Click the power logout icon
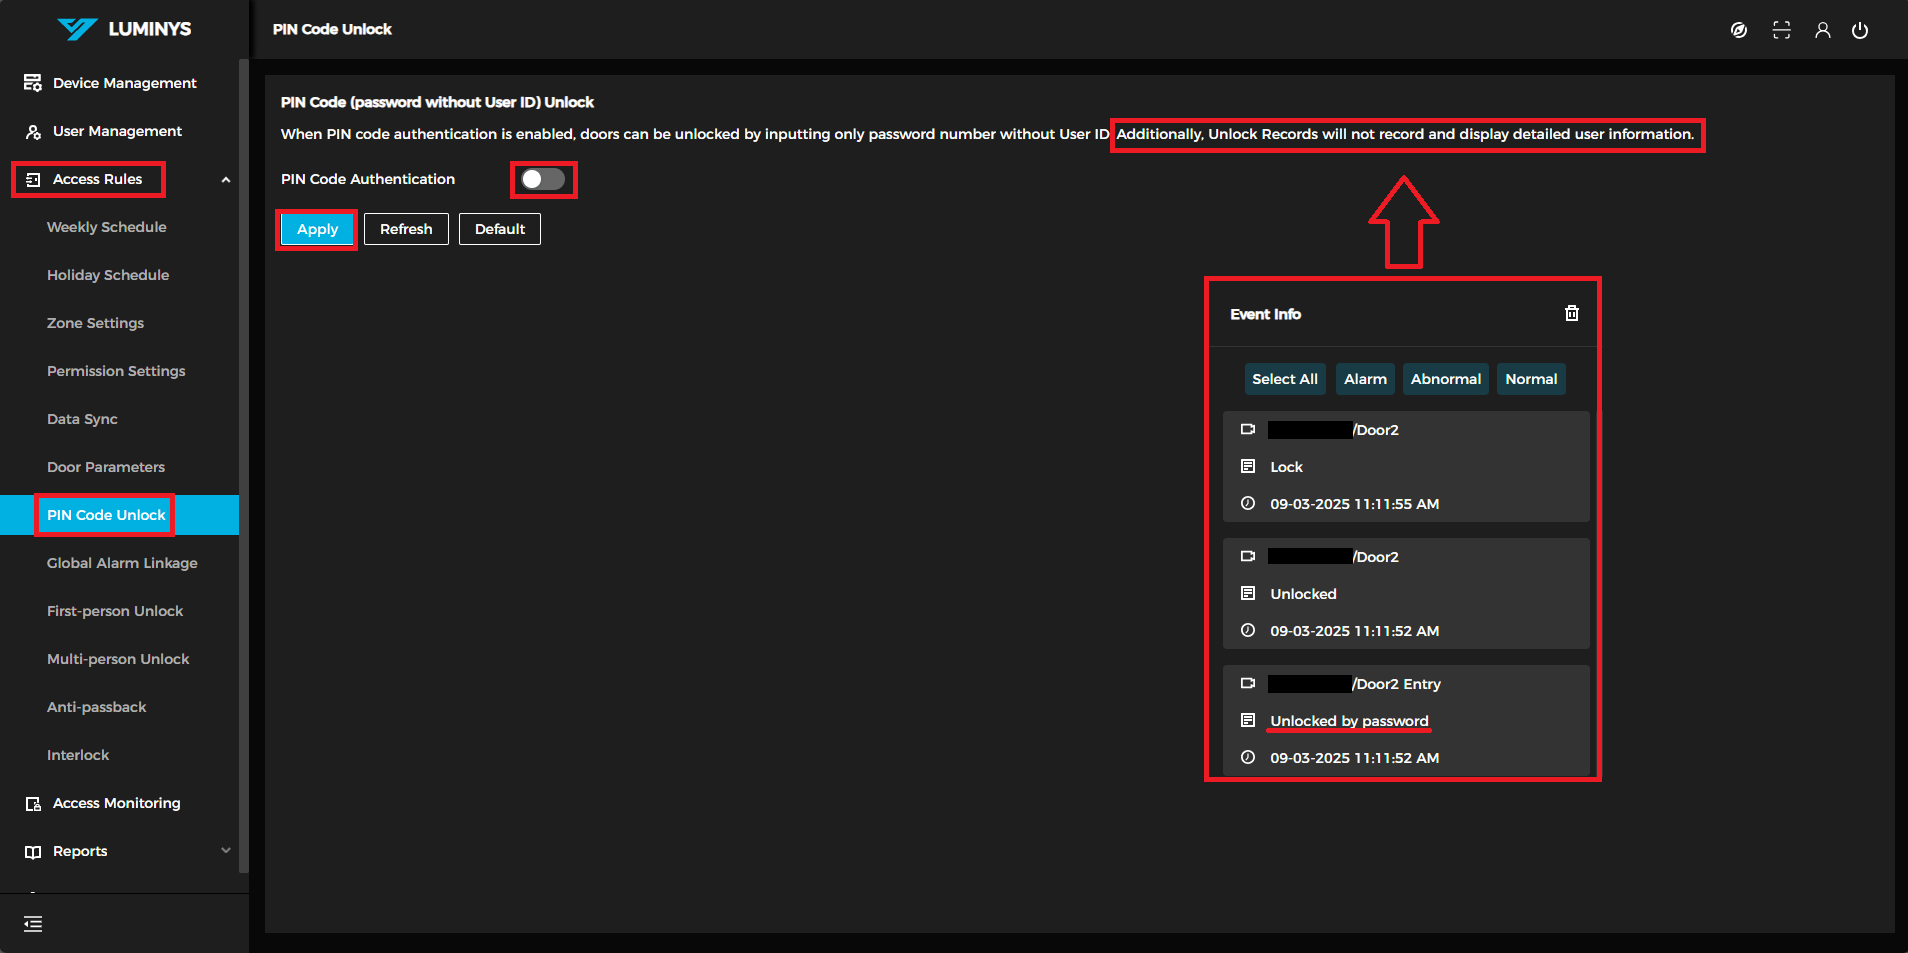Viewport: 1908px width, 953px height. 1859,30
